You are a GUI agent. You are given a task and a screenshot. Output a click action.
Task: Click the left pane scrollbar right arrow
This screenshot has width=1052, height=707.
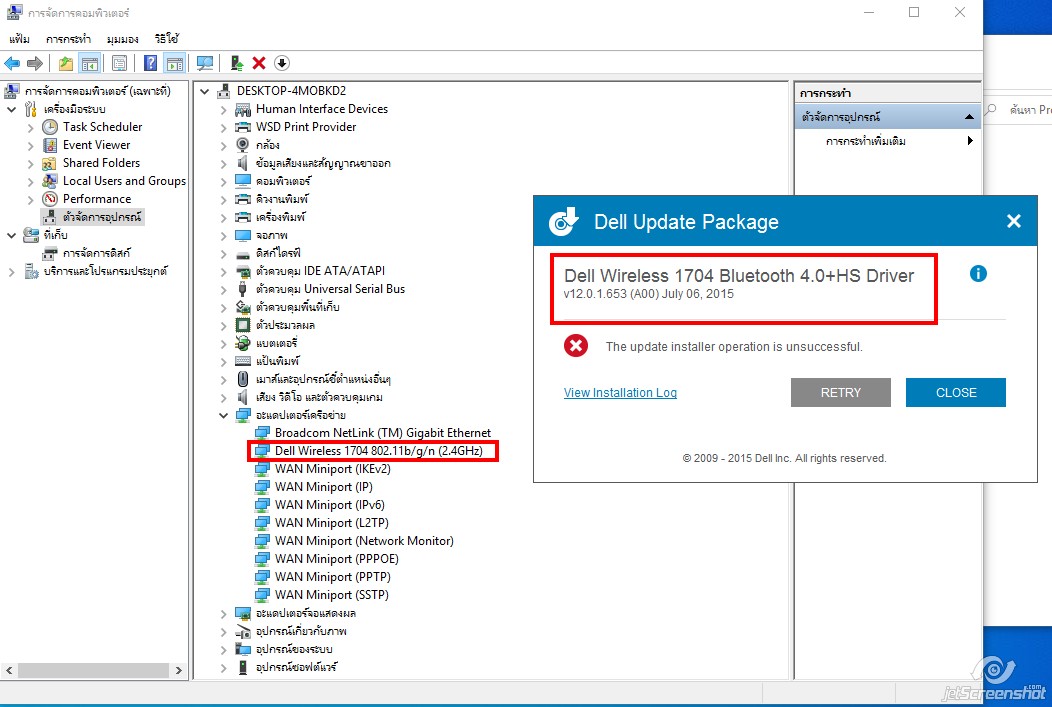click(x=178, y=670)
